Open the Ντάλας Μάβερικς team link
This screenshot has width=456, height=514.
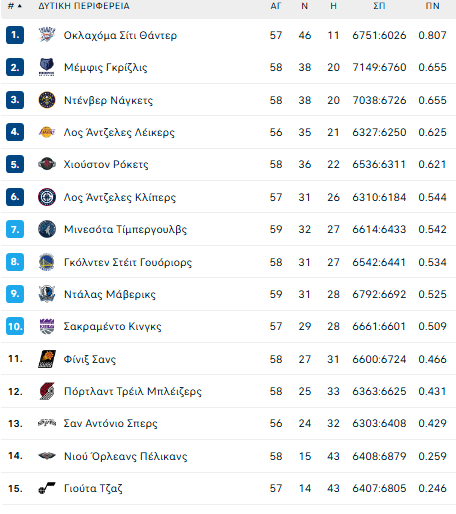click(x=110, y=294)
